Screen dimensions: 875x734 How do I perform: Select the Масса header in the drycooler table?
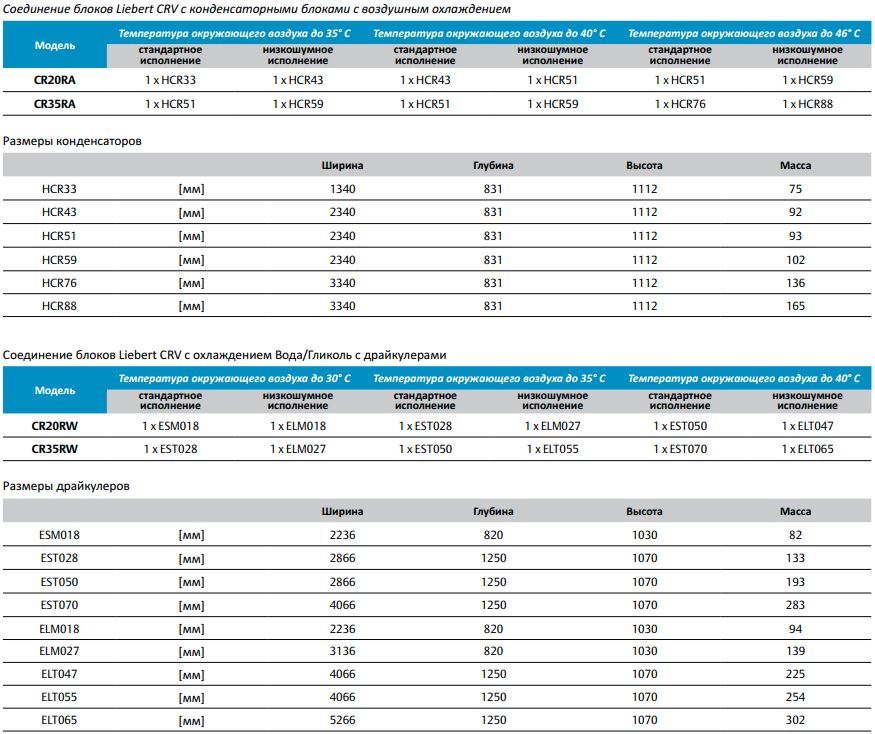(x=795, y=511)
